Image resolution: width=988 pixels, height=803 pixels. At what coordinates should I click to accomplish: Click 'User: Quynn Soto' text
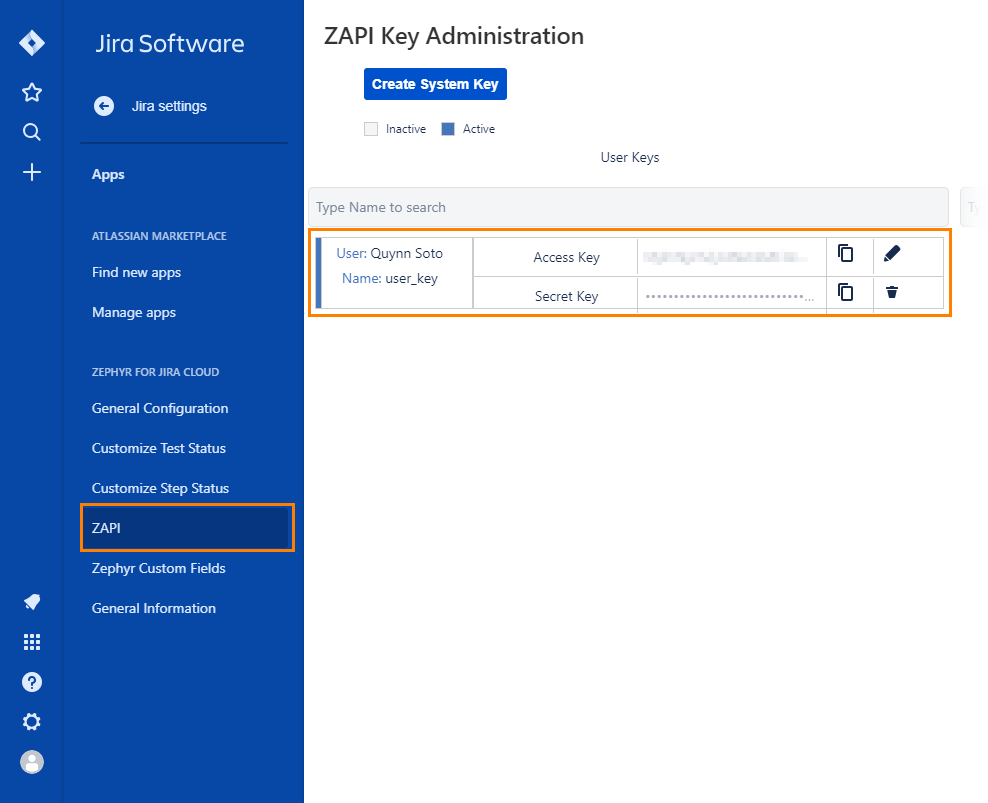click(389, 253)
